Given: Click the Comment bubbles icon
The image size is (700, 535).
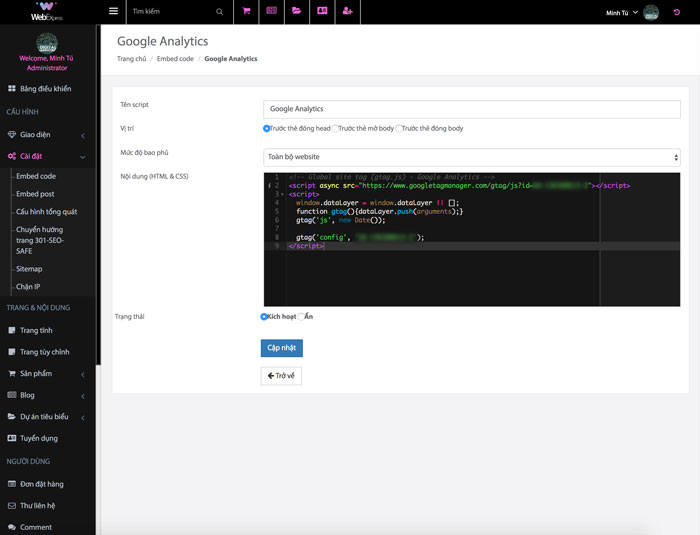Looking at the screenshot, I should (x=12, y=527).
